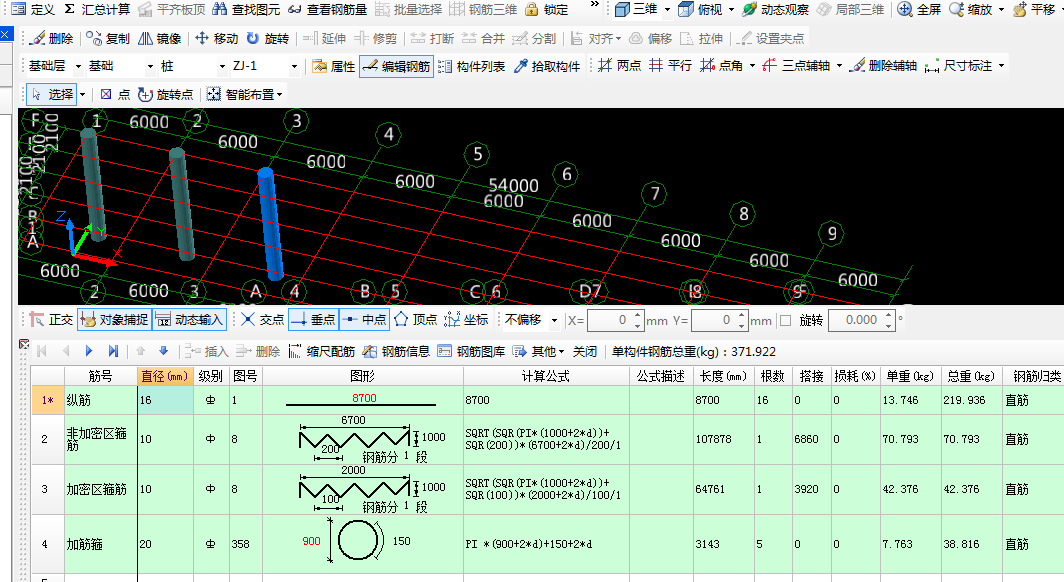Select row 4 加筋箍 name cell
The image size is (1064, 582).
[100, 544]
